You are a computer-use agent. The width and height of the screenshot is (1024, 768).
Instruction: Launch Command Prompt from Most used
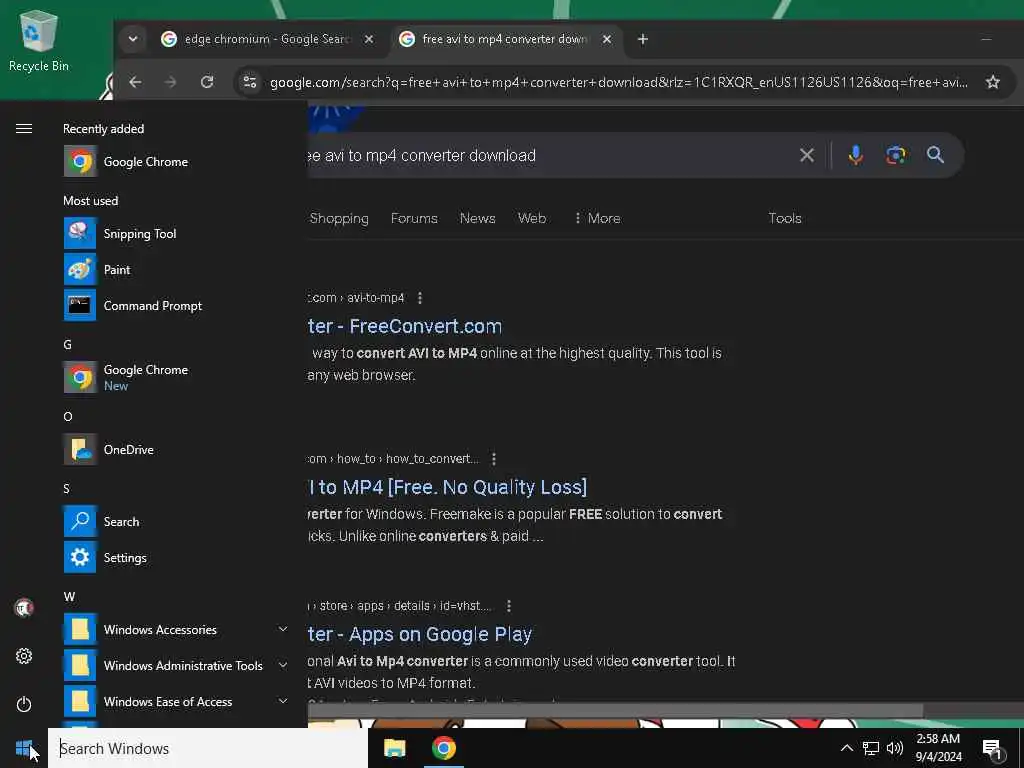pyautogui.click(x=176, y=306)
